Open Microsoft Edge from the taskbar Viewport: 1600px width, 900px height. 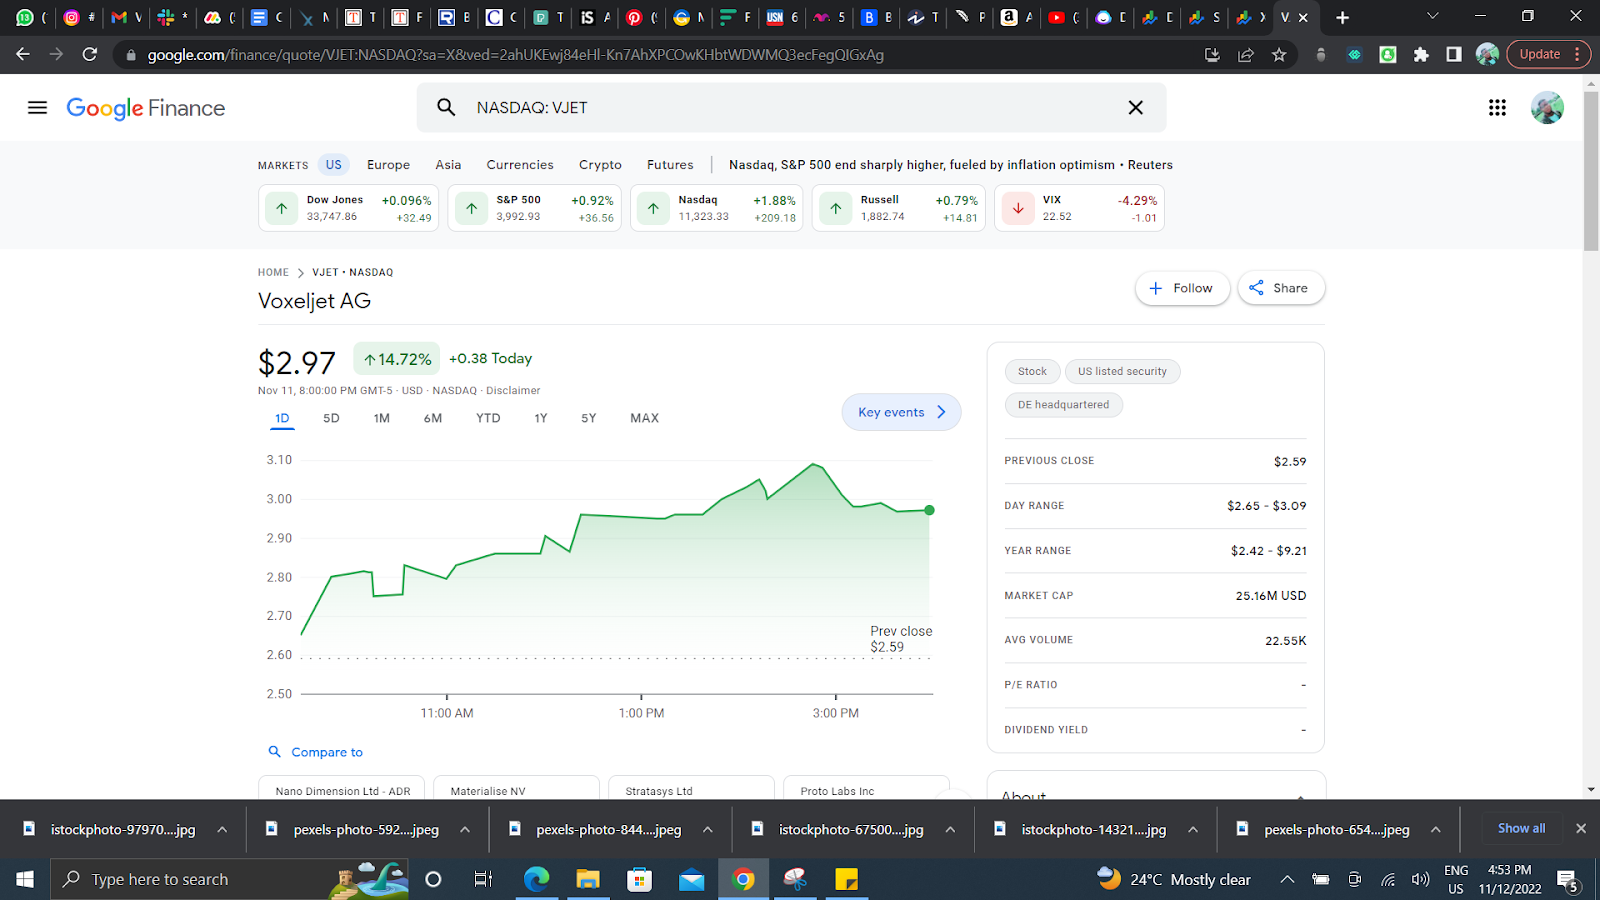pos(537,879)
